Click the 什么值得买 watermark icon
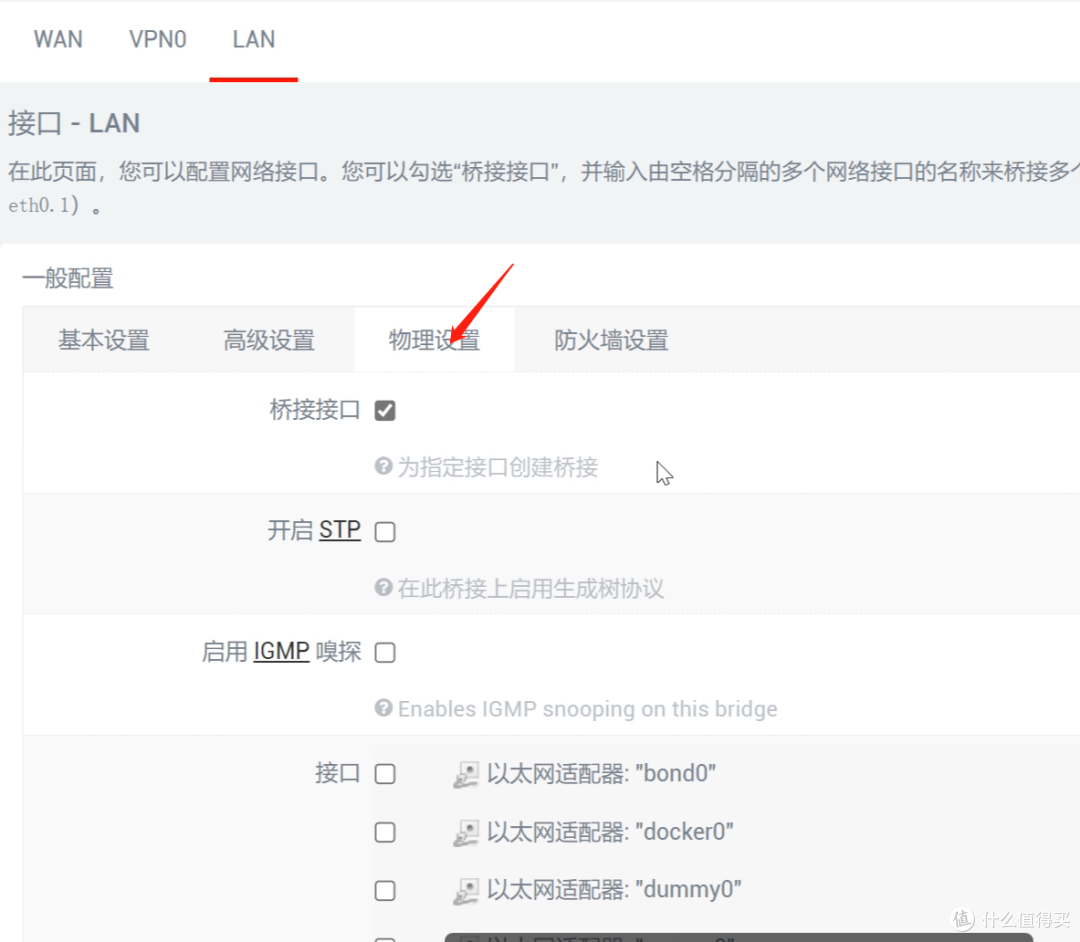The width and height of the screenshot is (1080, 942). 962,916
